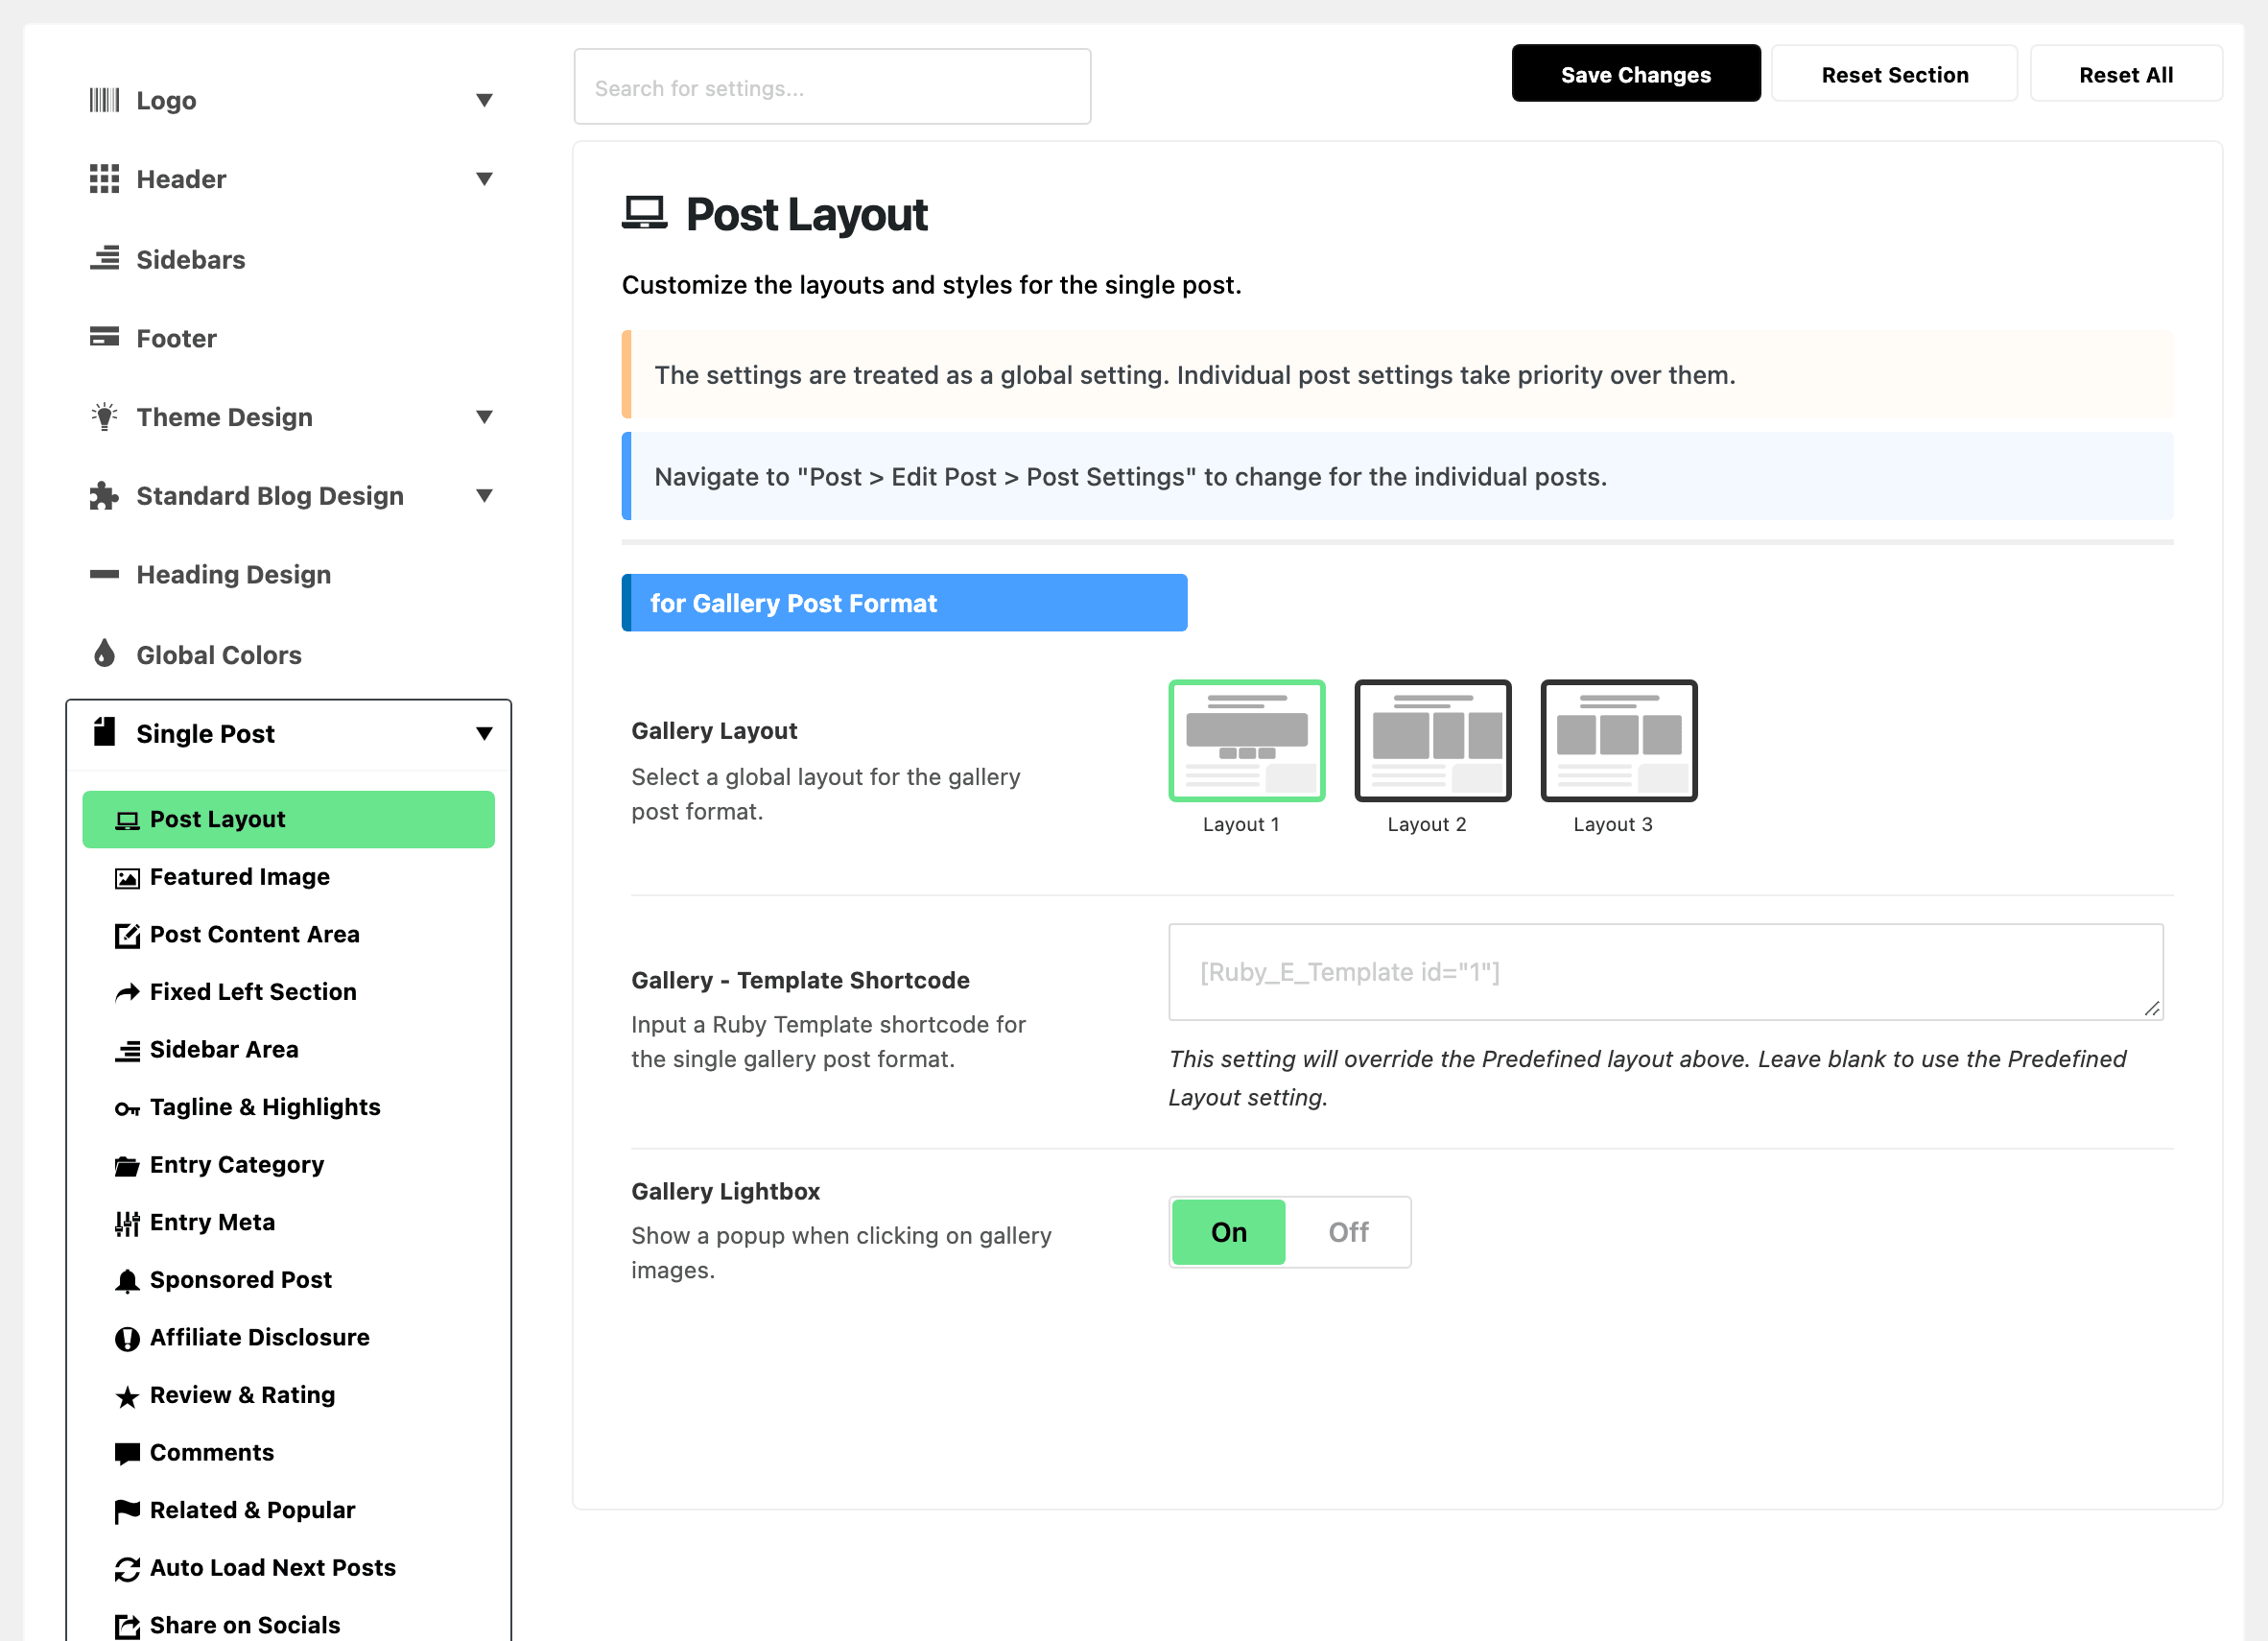Click the Sidebars icon
The image size is (2268, 1641).
(104, 259)
